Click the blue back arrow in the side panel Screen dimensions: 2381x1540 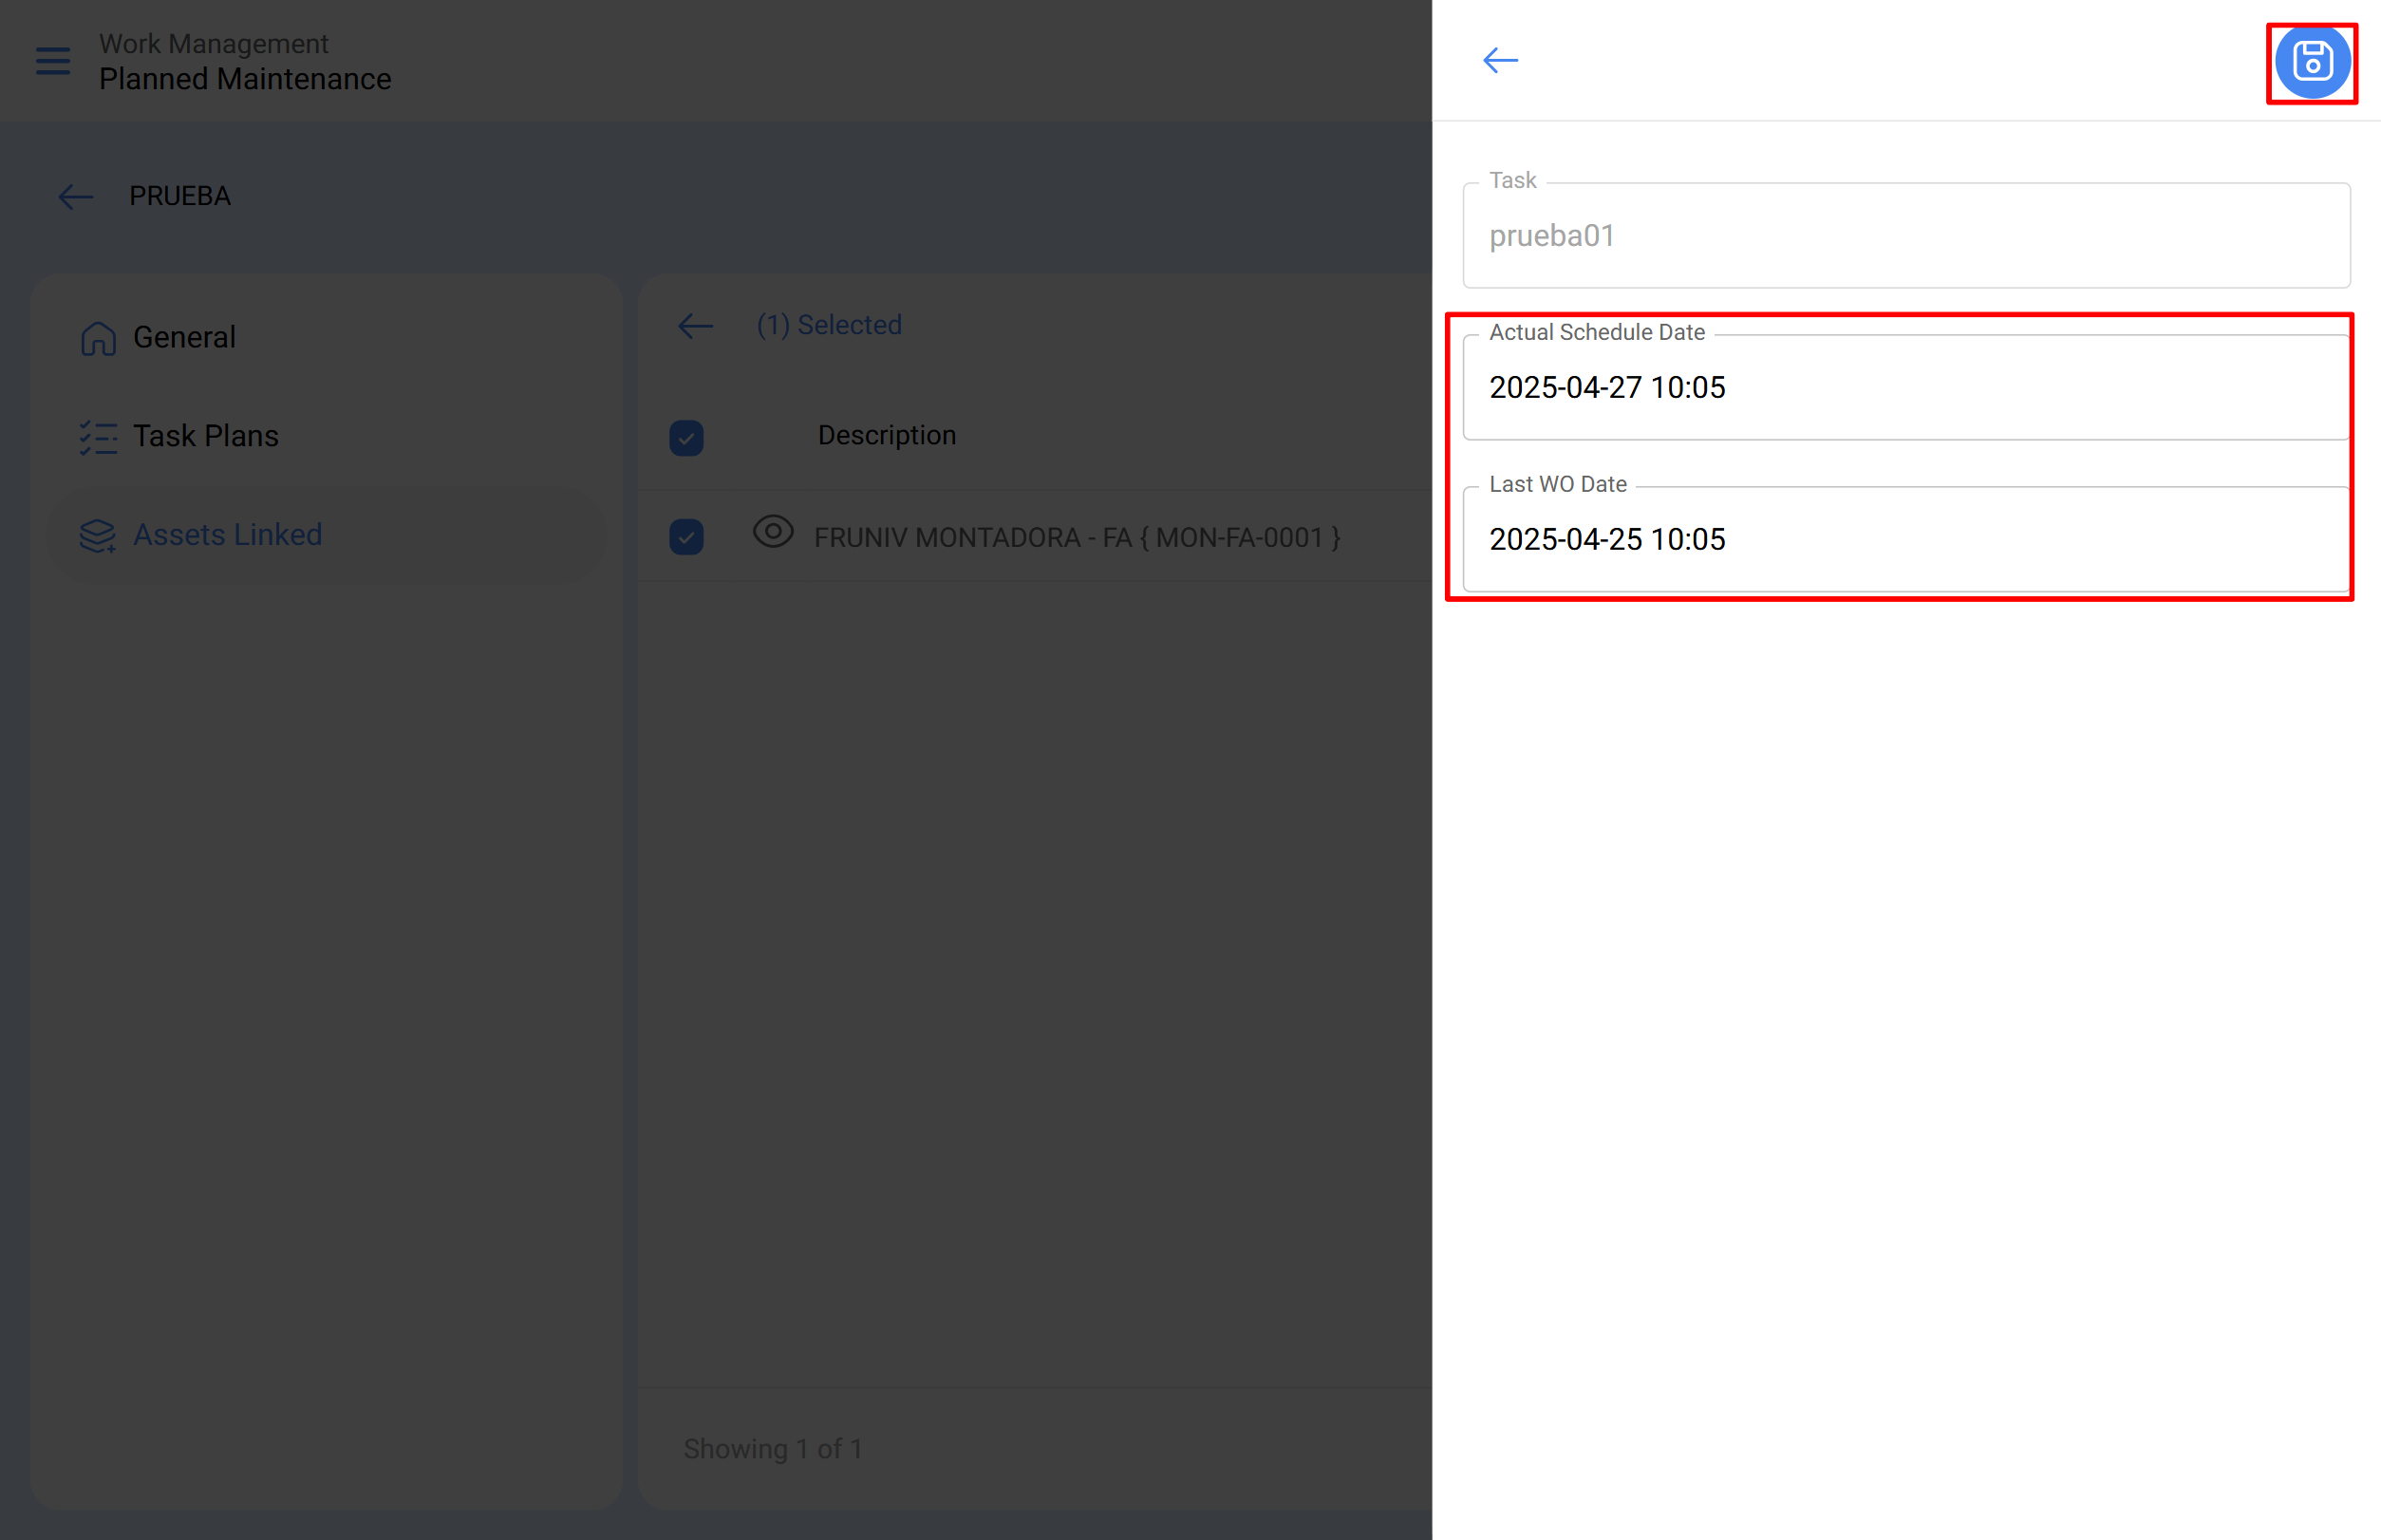pos(1499,60)
